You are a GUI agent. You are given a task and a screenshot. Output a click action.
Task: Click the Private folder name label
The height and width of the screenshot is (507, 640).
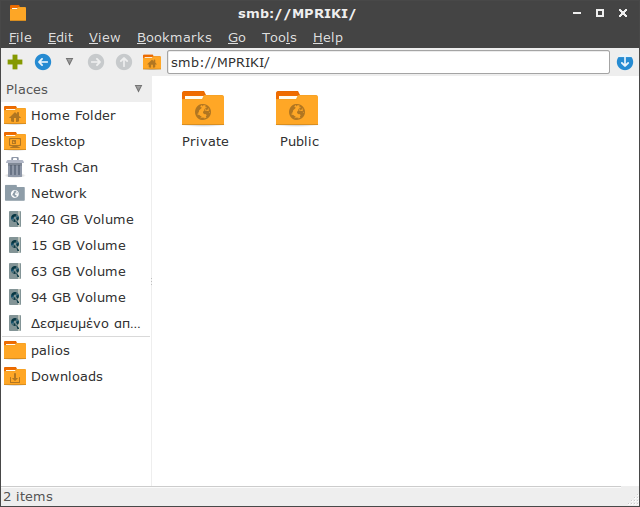tap(205, 142)
